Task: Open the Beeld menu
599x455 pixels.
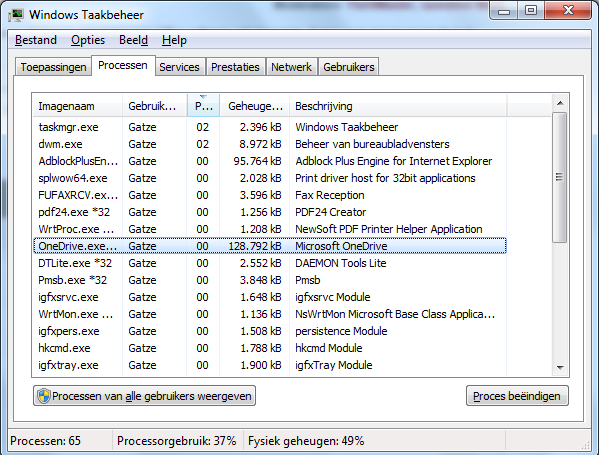Action: click(x=133, y=40)
